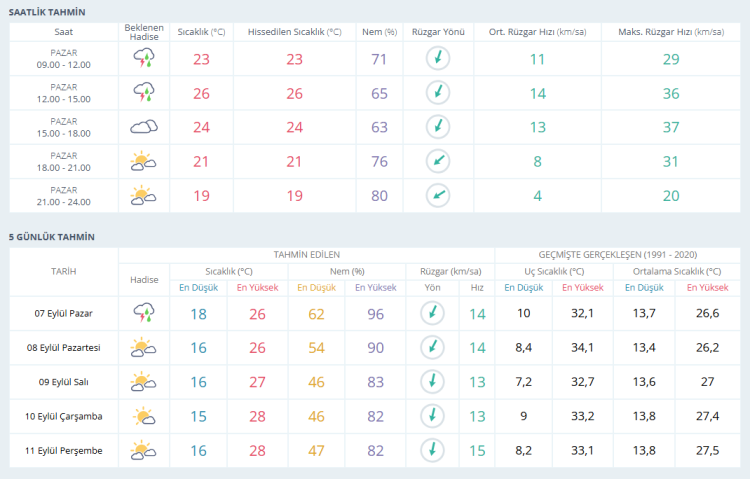Click the partly cloudy icon for Pazar 18.00-21.00
This screenshot has height=479, width=750.
[x=144, y=161]
